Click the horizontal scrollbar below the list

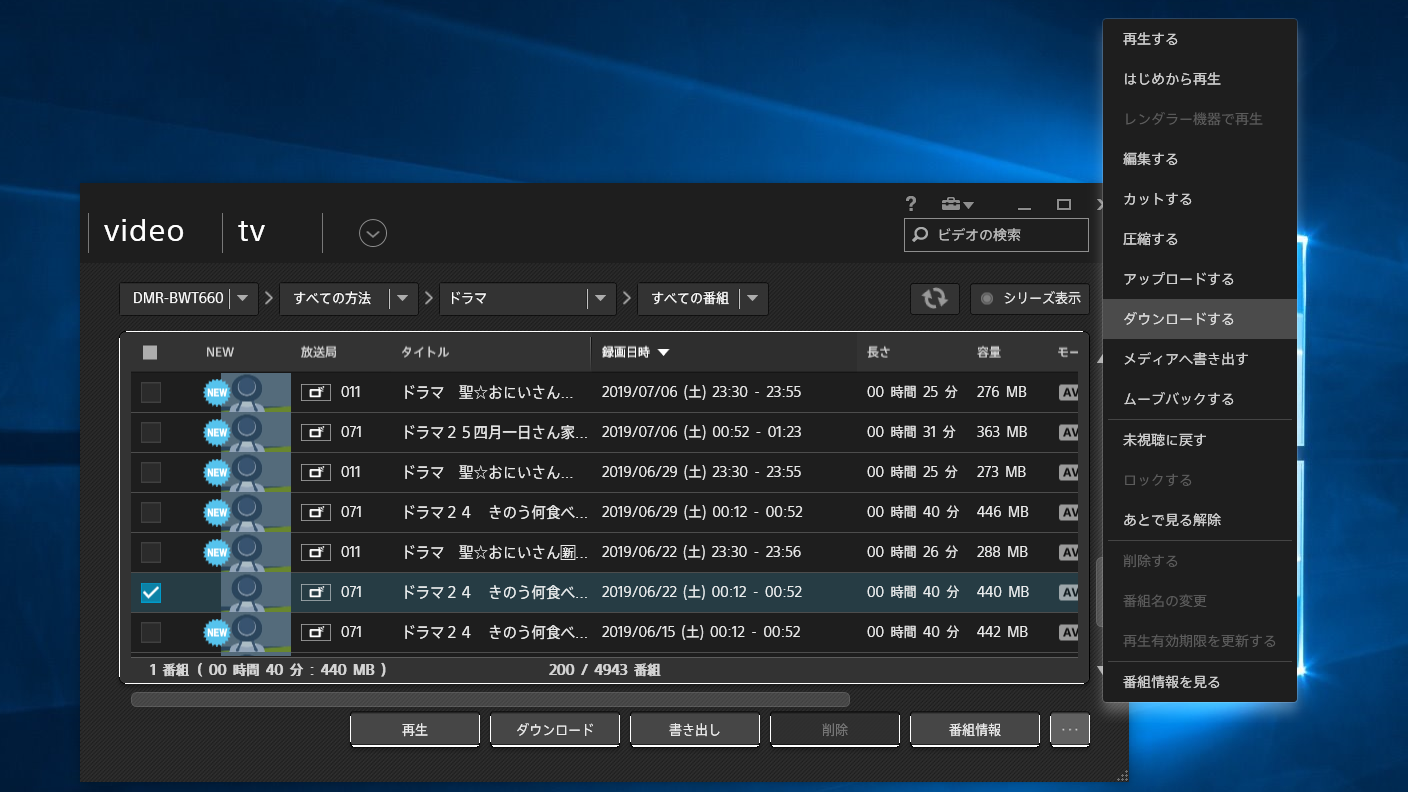[490, 700]
